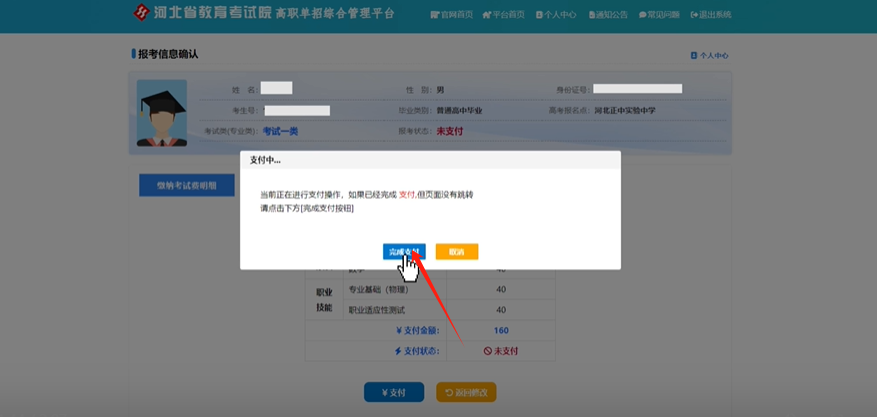Click the 考试一类 exam category text

coord(280,131)
